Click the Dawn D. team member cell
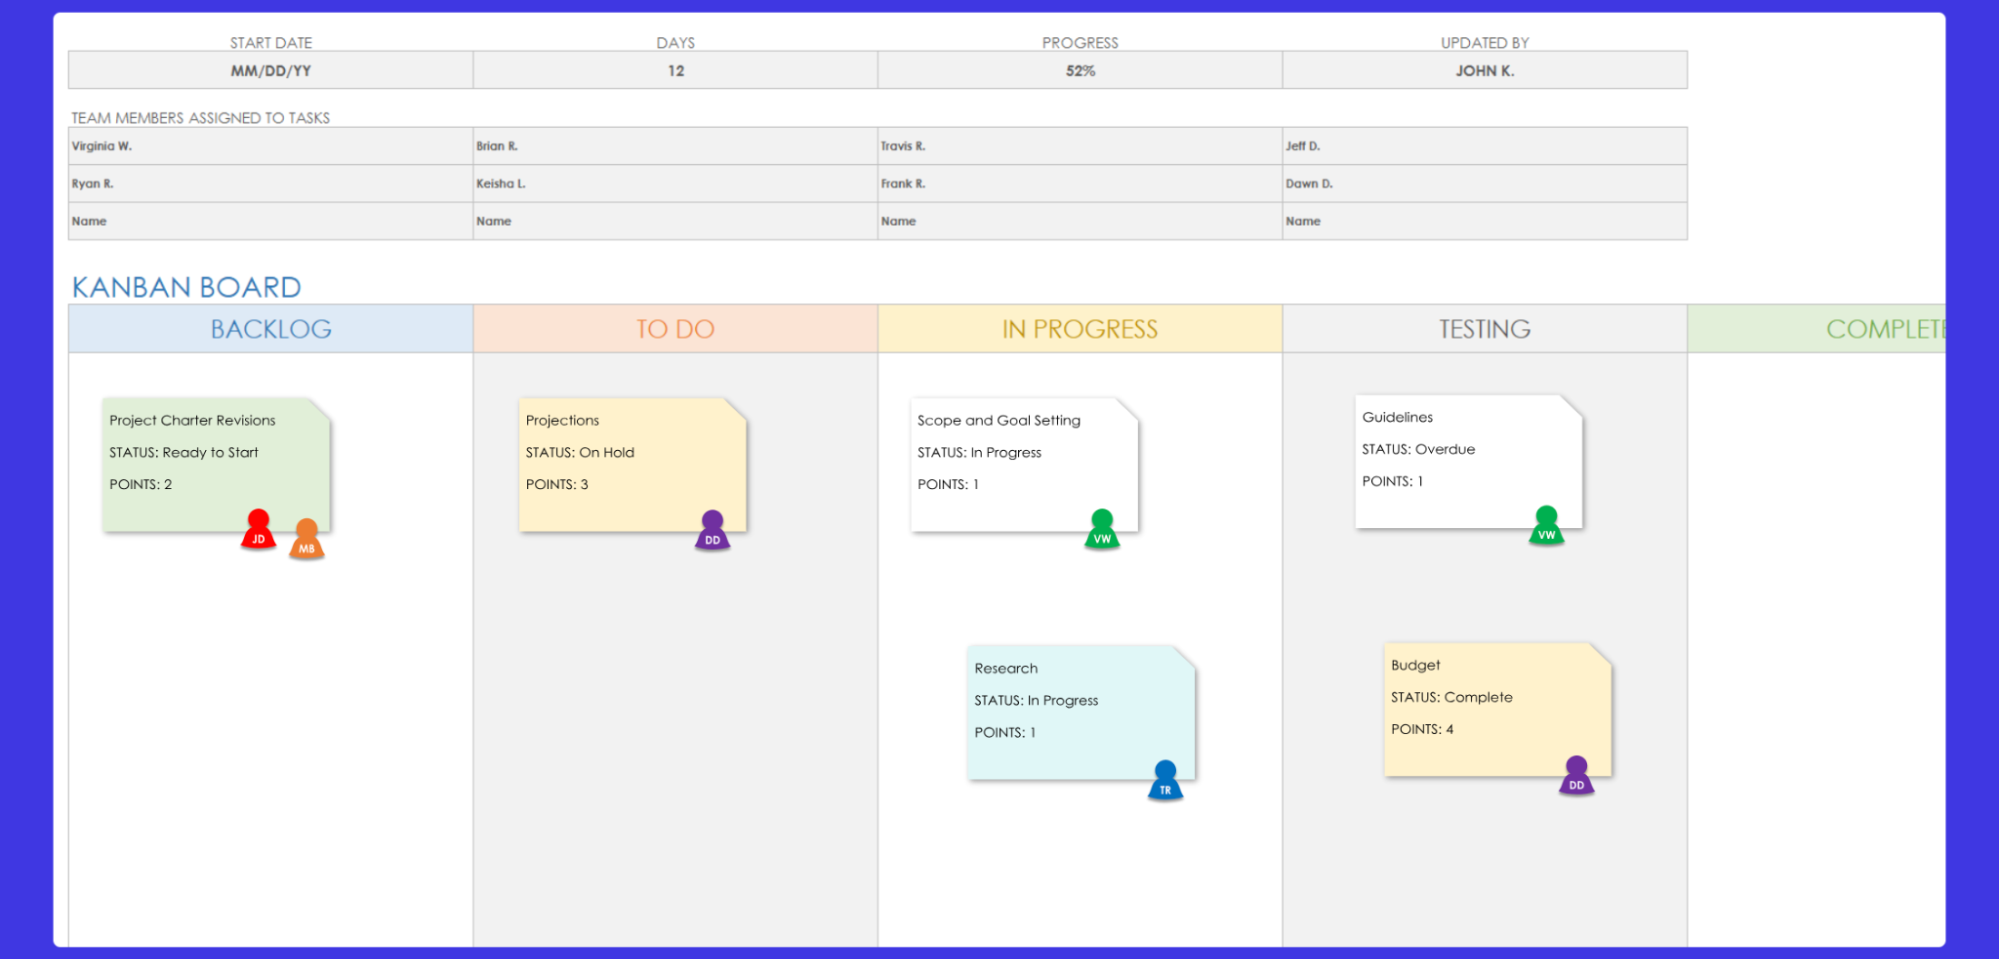This screenshot has height=960, width=1999. (1485, 184)
